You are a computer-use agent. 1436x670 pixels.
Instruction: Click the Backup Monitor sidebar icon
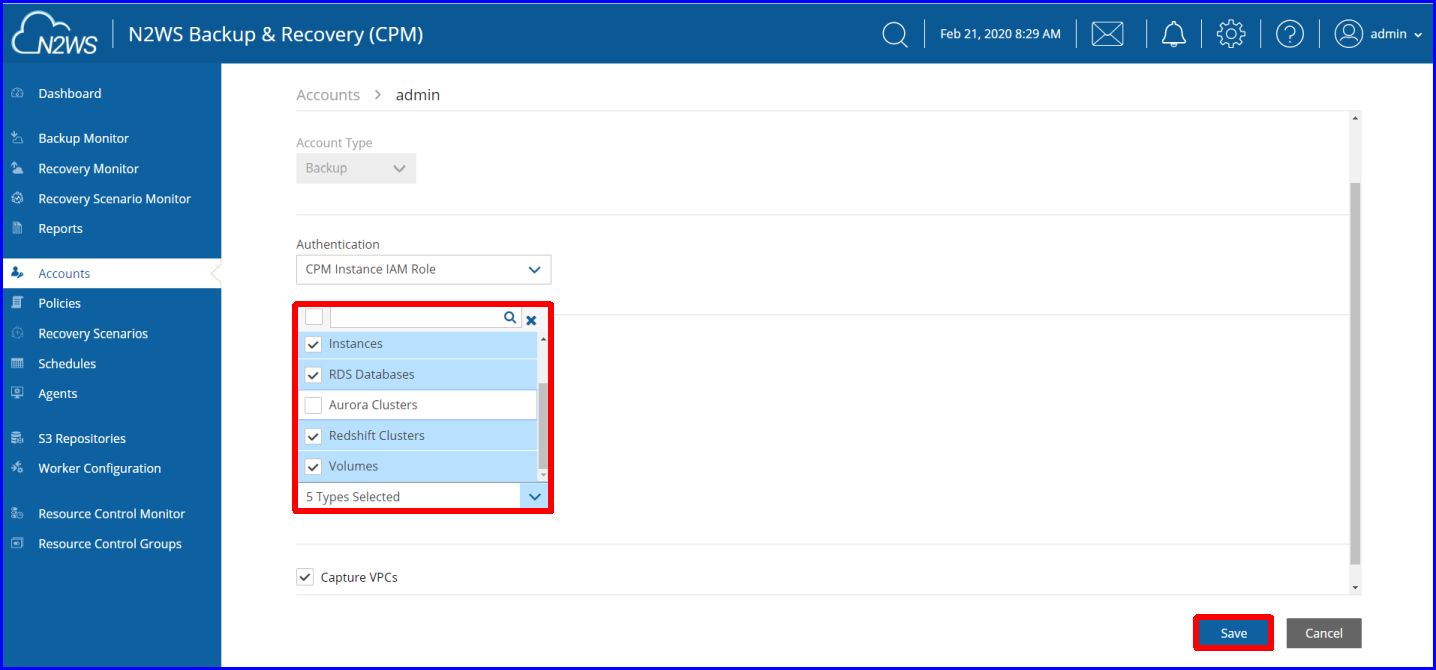tap(17, 138)
